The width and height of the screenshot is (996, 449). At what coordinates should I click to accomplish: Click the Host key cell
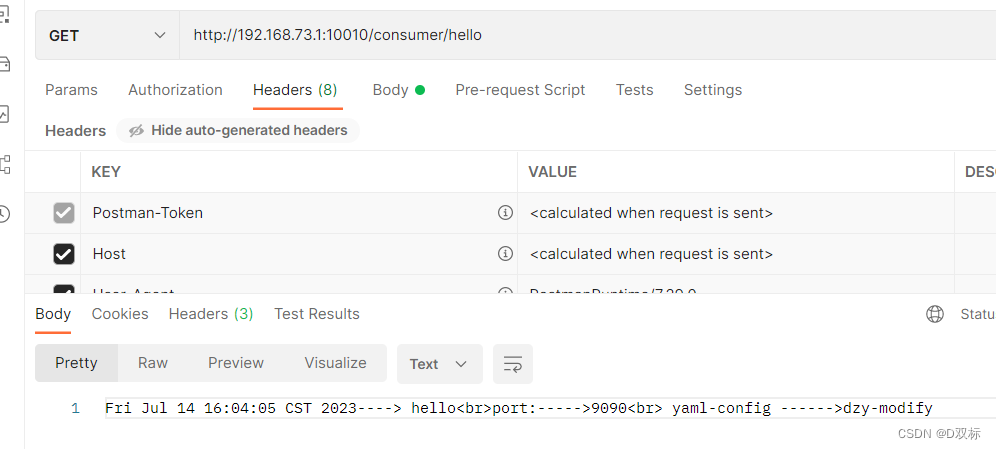(299, 254)
